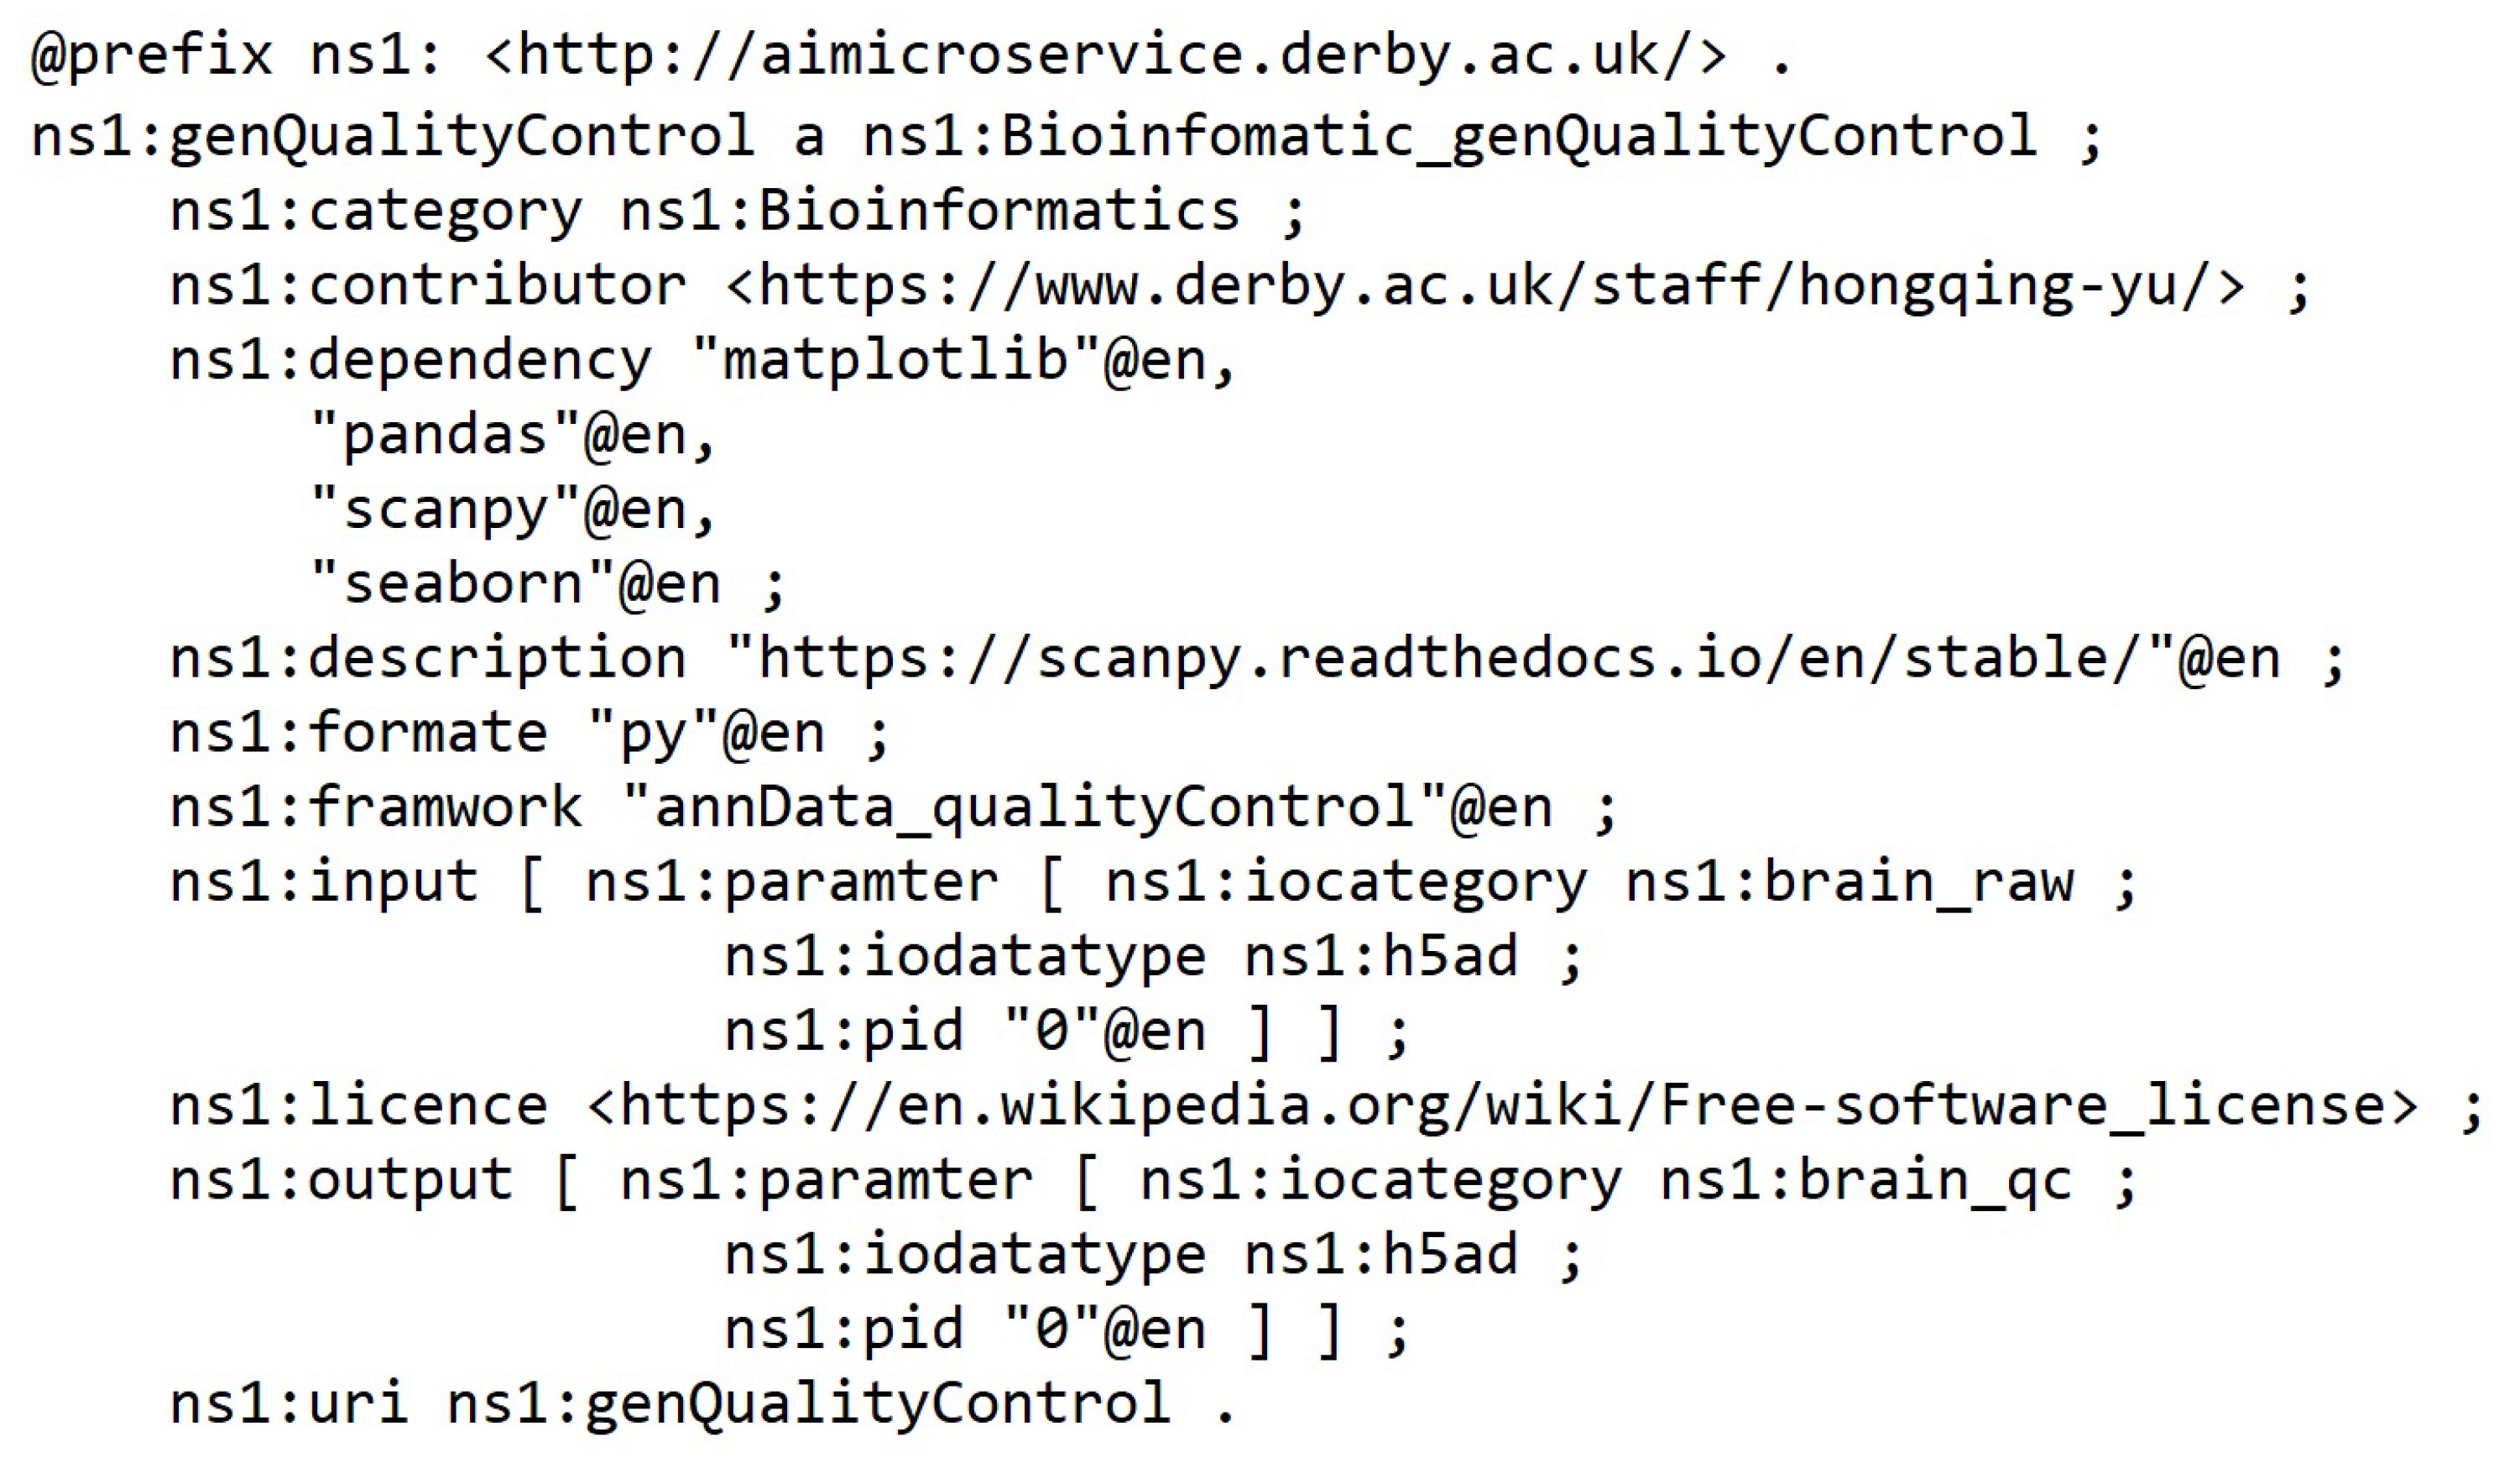Click the ns1:category property
Viewport: 2520px width, 1468px height.
(375, 212)
